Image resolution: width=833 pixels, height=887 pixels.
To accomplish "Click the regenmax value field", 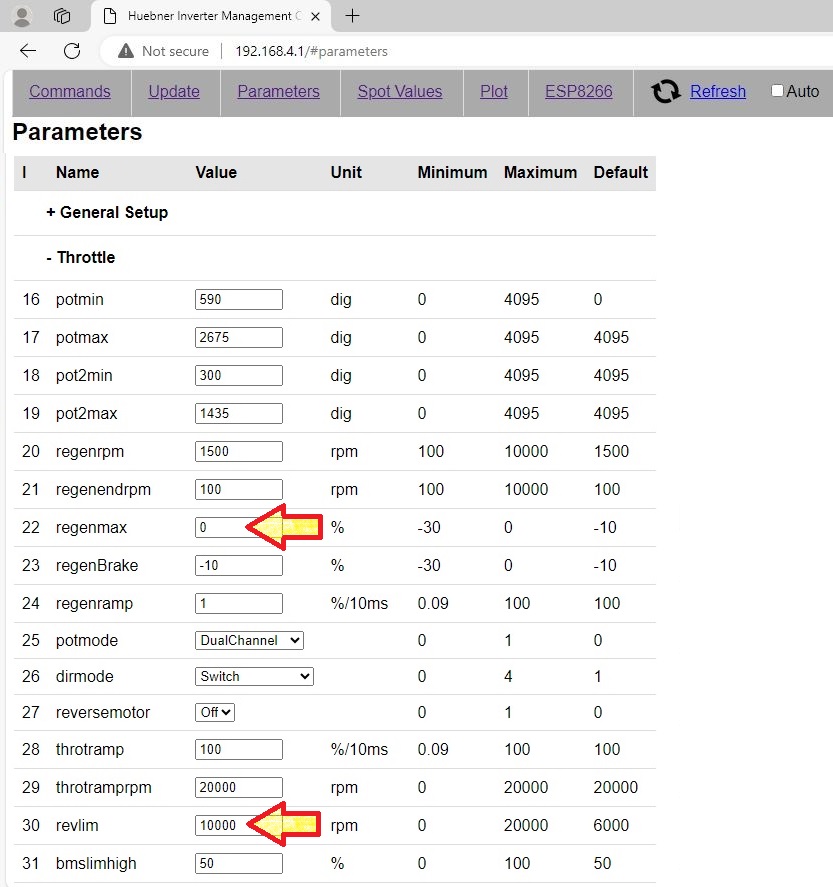I will point(220,527).
